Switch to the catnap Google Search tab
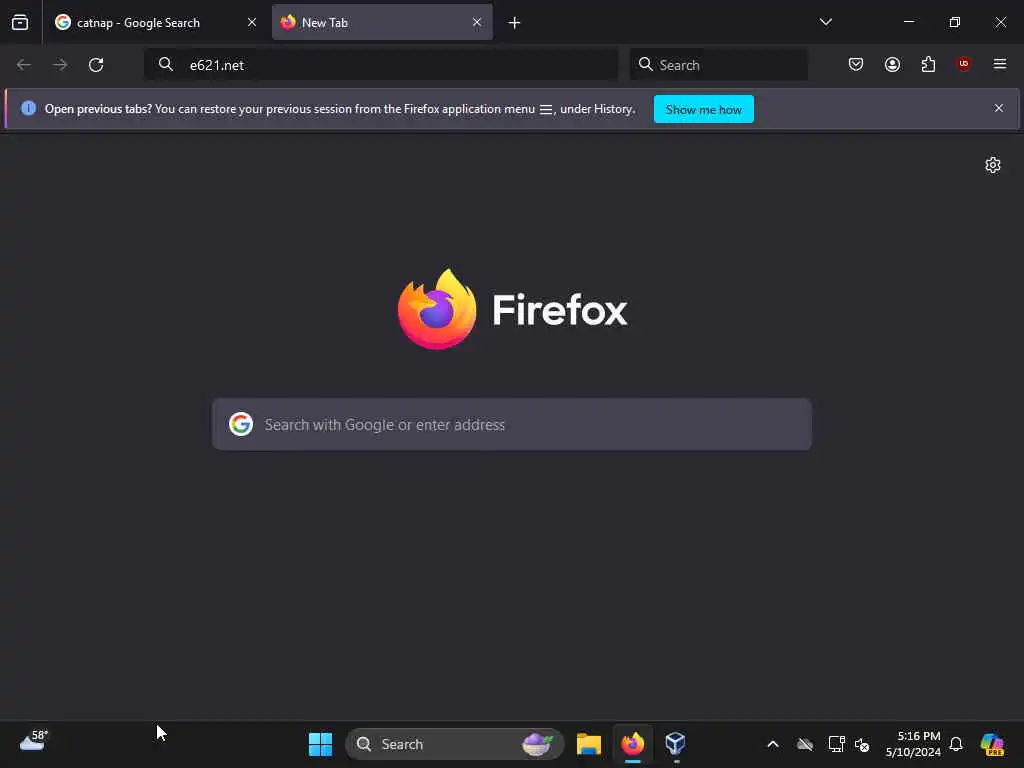The image size is (1024, 768). 155,22
